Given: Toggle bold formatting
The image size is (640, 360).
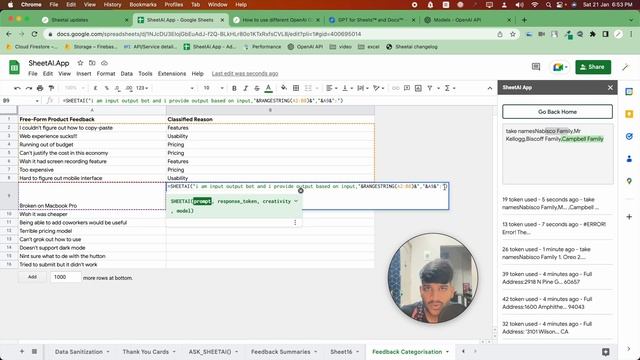Looking at the screenshot, I should pyautogui.click(x=234, y=88).
